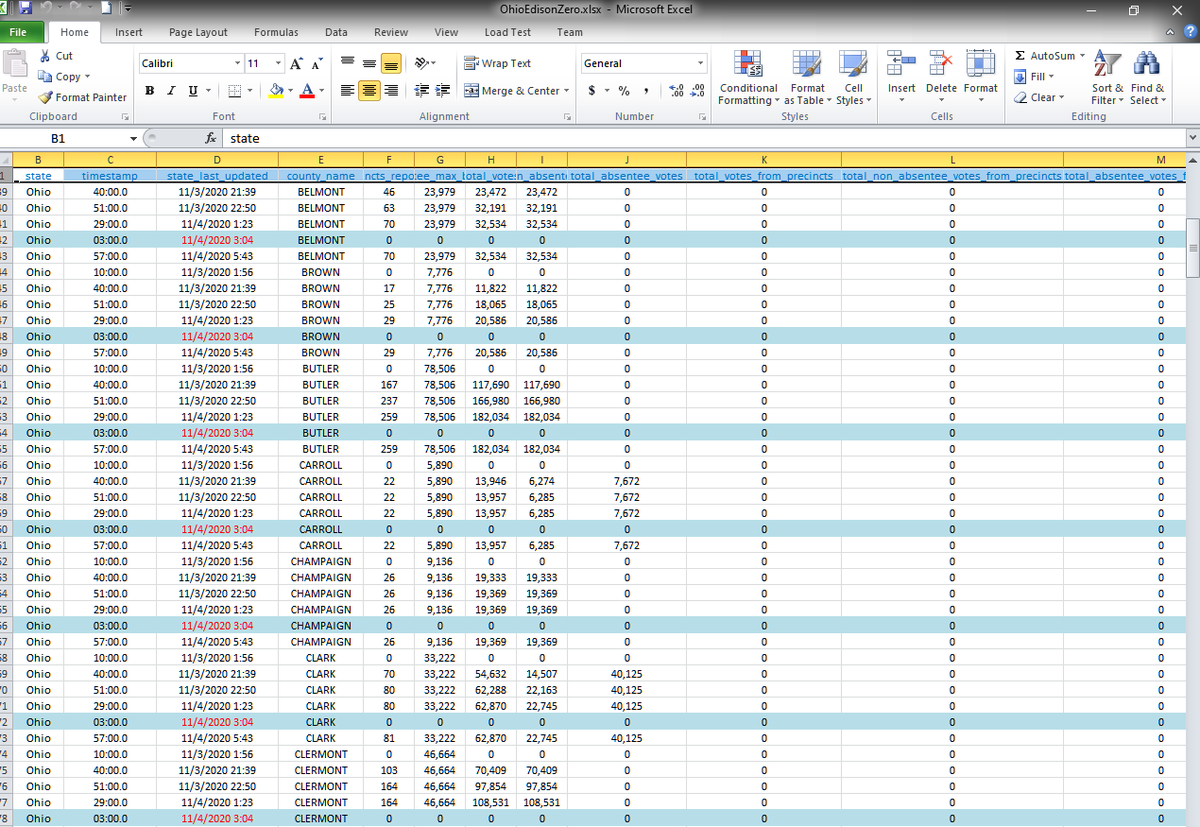Open the General number format dropdown
The width and height of the screenshot is (1200, 827).
(701, 63)
